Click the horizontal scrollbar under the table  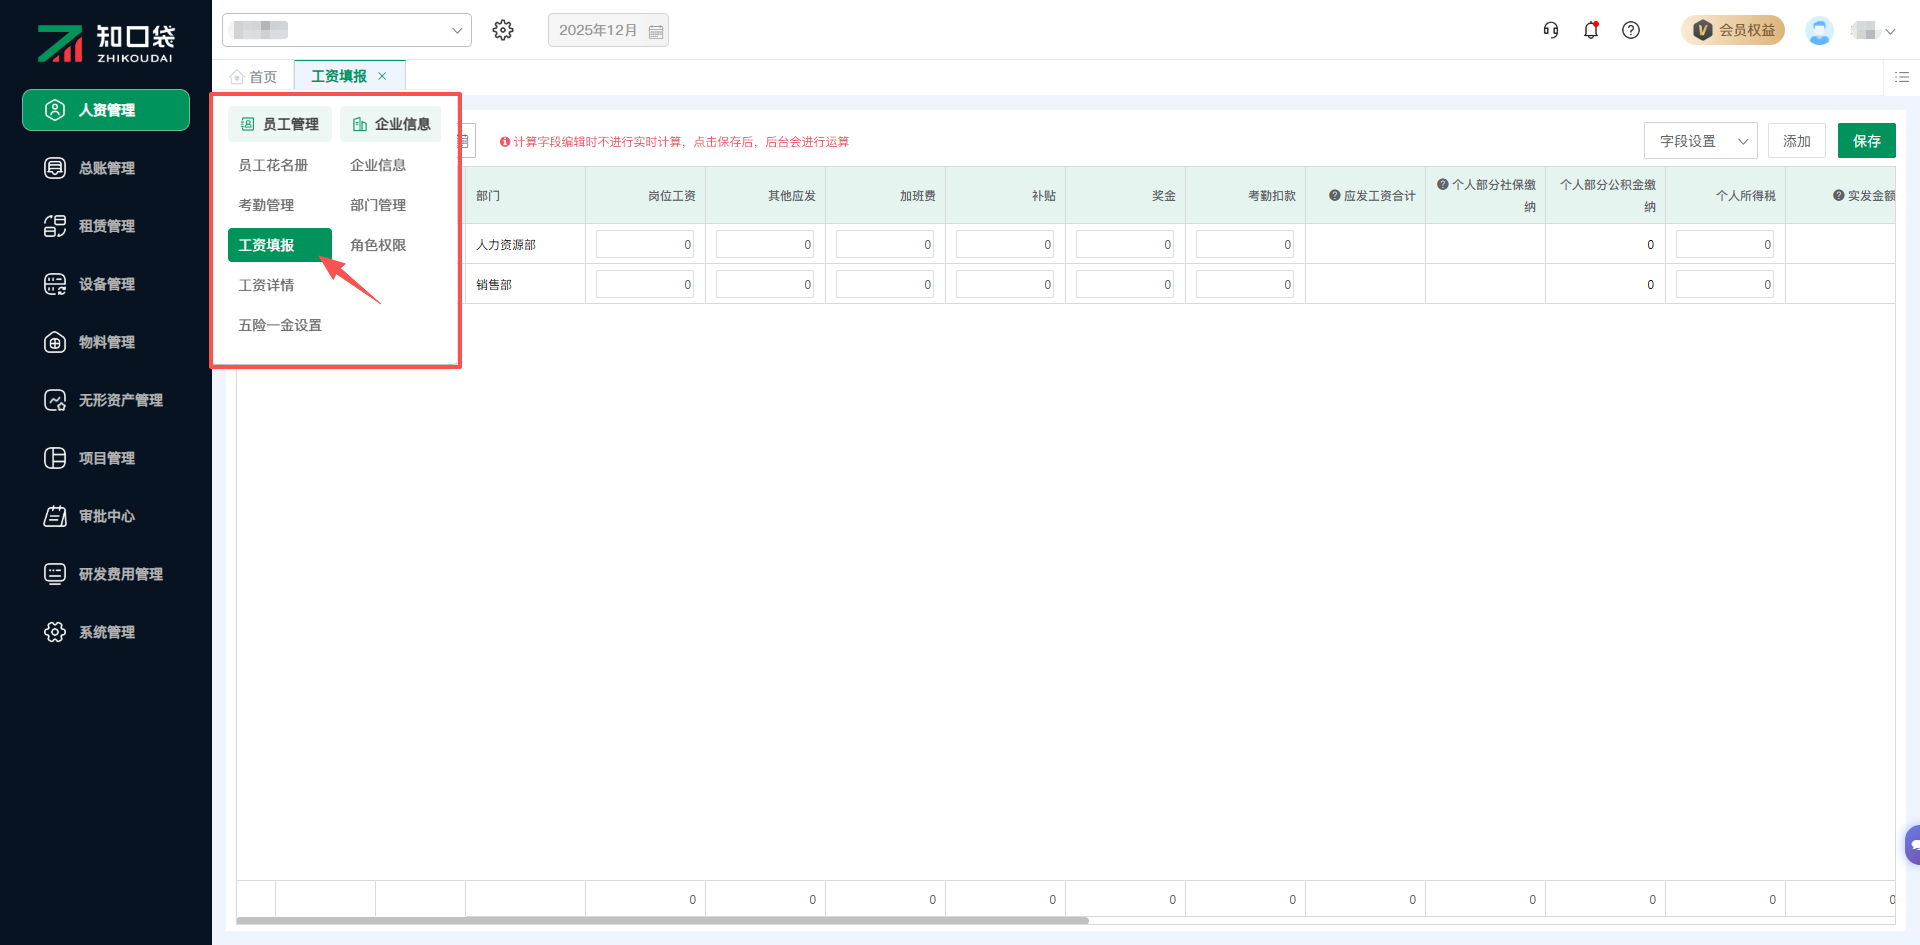pyautogui.click(x=662, y=920)
